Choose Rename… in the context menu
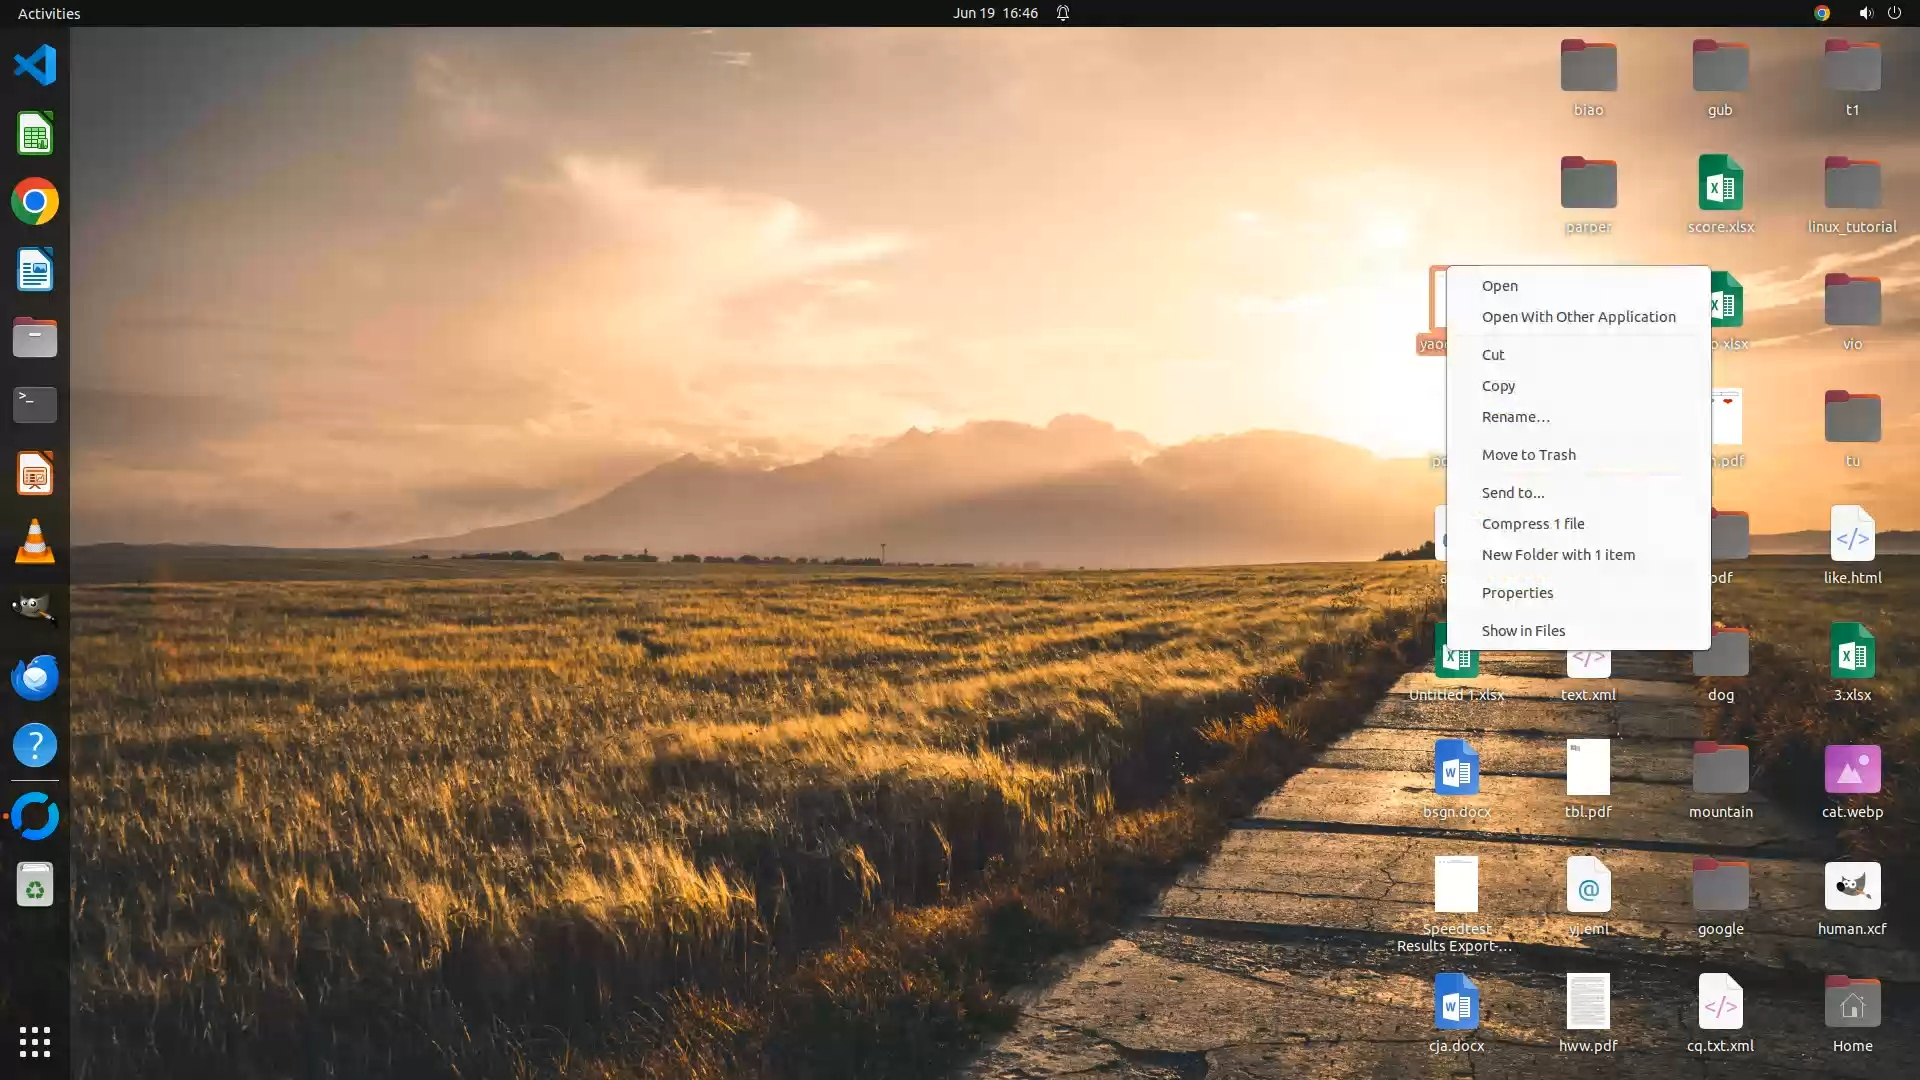The height and width of the screenshot is (1080, 1920). (x=1515, y=417)
